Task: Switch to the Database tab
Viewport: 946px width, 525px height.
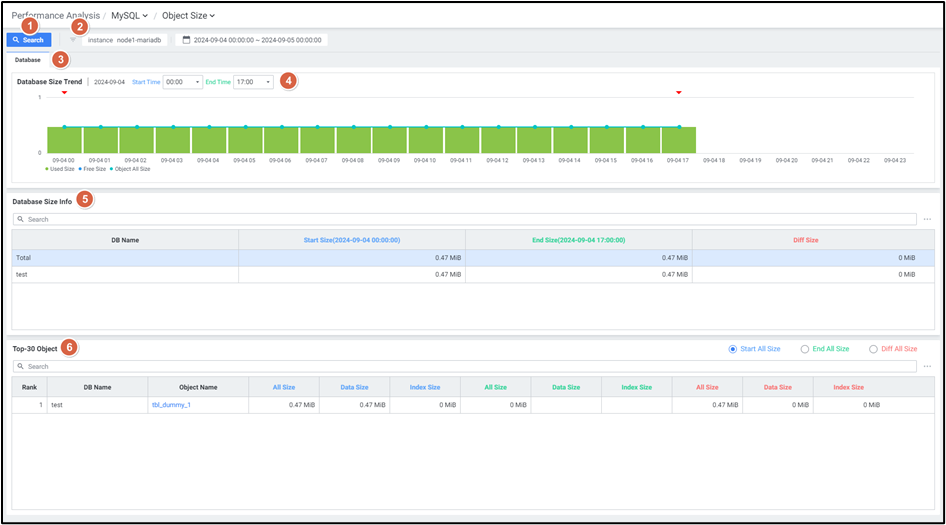Action: tap(28, 60)
